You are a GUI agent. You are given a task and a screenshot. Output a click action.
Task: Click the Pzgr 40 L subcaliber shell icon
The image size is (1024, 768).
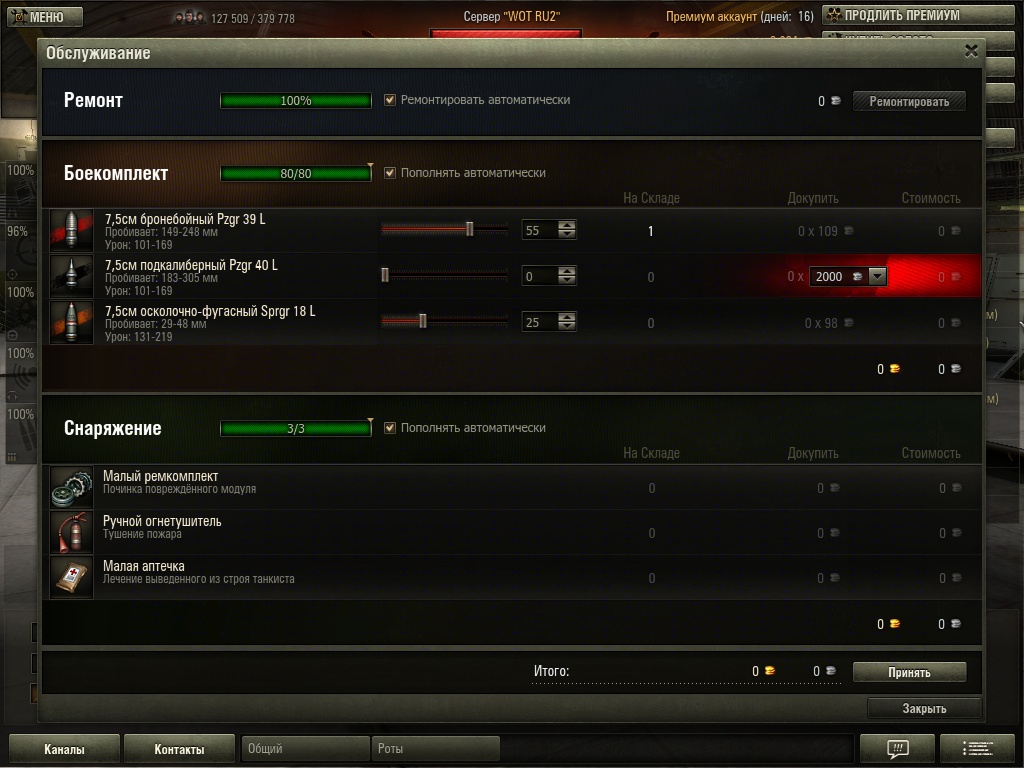point(72,276)
